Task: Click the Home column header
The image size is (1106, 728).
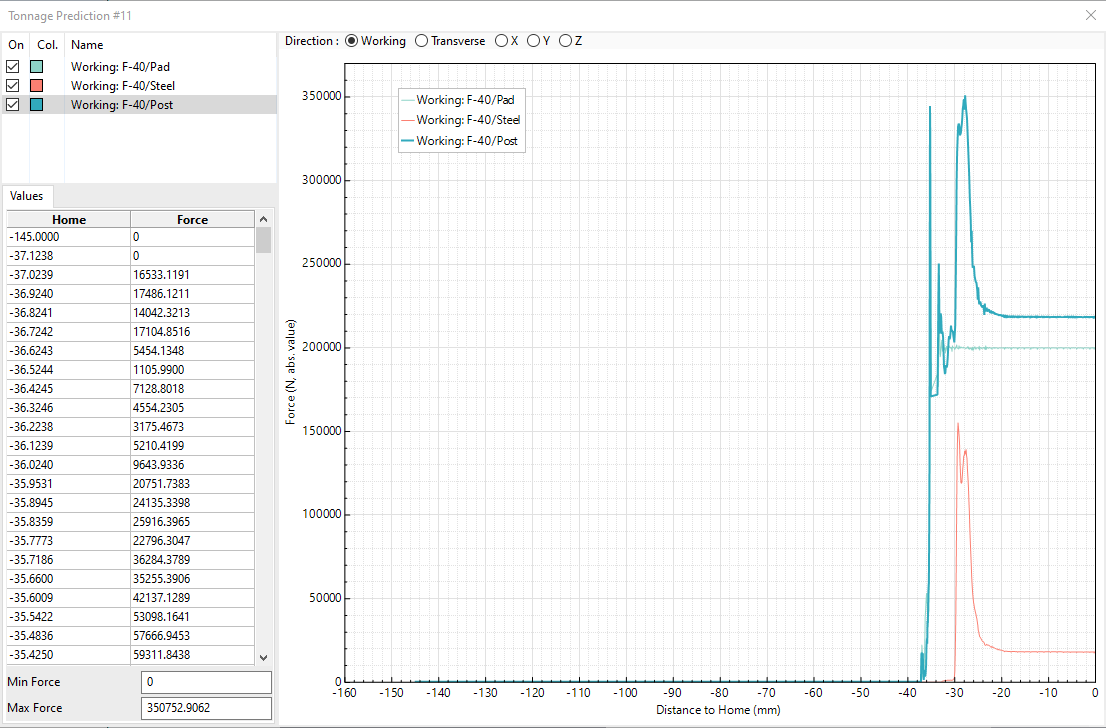Action: tap(69, 219)
